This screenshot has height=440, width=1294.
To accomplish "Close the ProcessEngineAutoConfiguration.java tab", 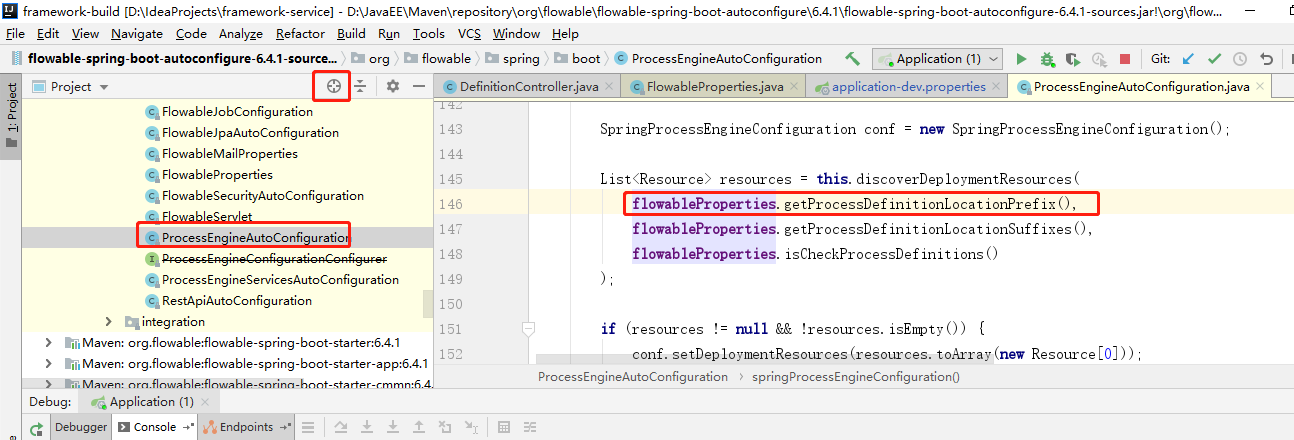I will click(1262, 87).
